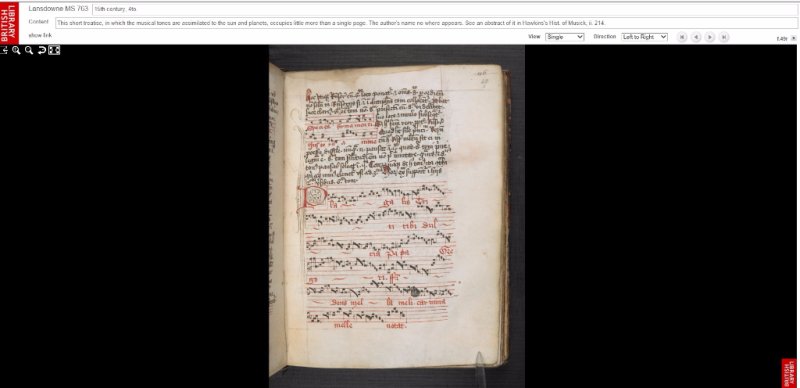Click the manuscript page image in viewer

(x=396, y=217)
